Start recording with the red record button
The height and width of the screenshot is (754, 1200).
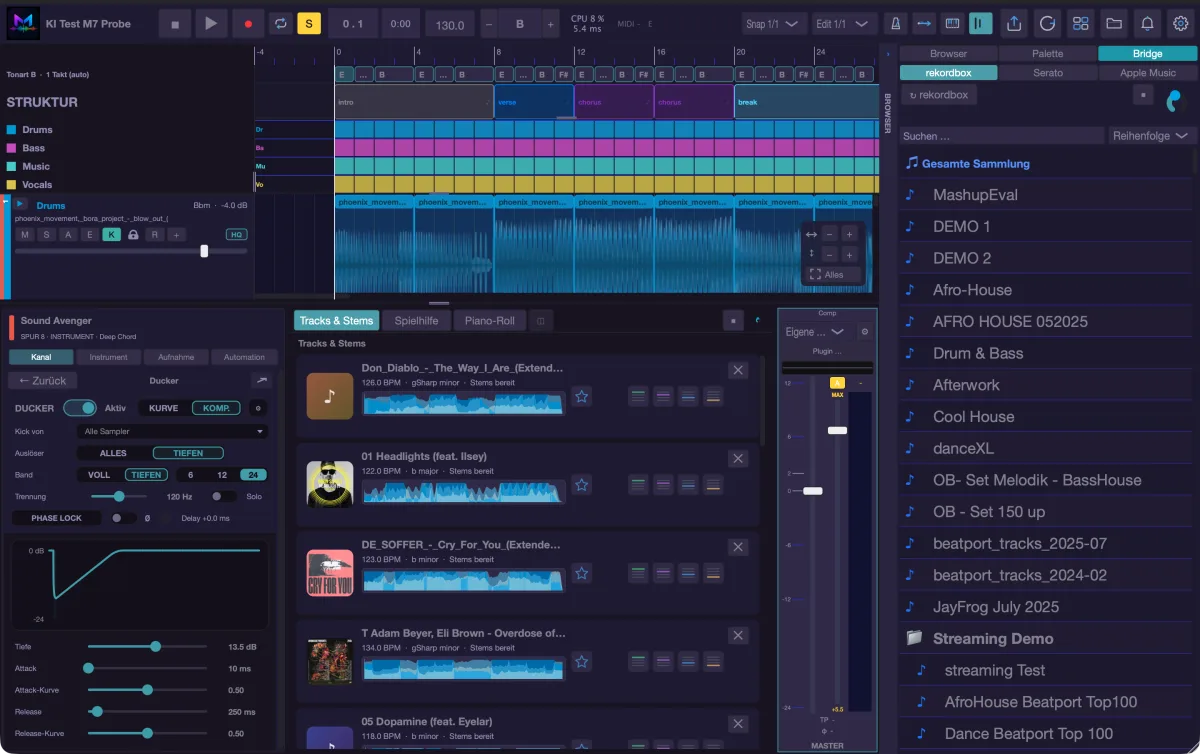[247, 24]
